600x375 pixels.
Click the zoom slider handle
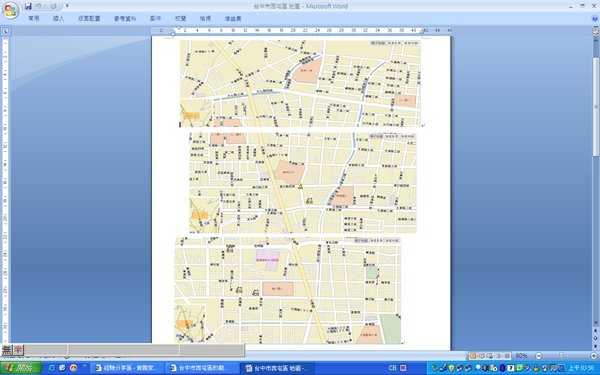pyautogui.click(x=561, y=356)
